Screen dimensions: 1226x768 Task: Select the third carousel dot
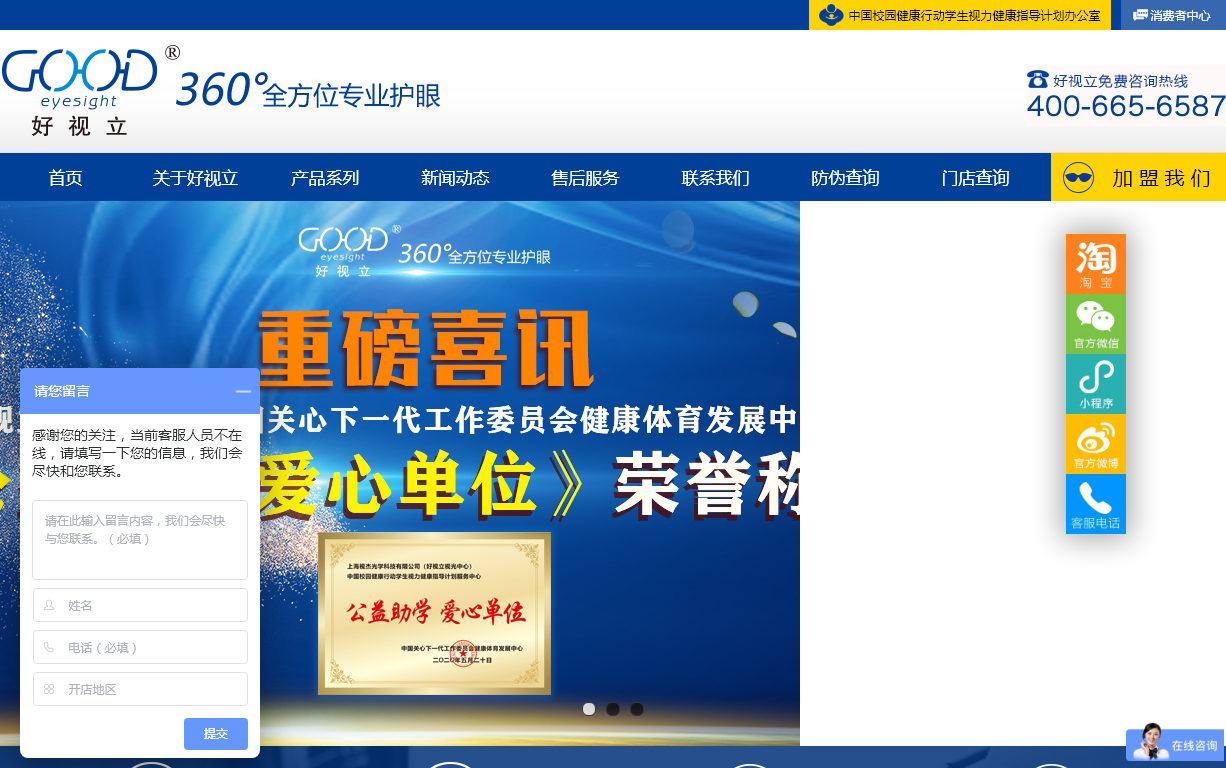(x=637, y=709)
